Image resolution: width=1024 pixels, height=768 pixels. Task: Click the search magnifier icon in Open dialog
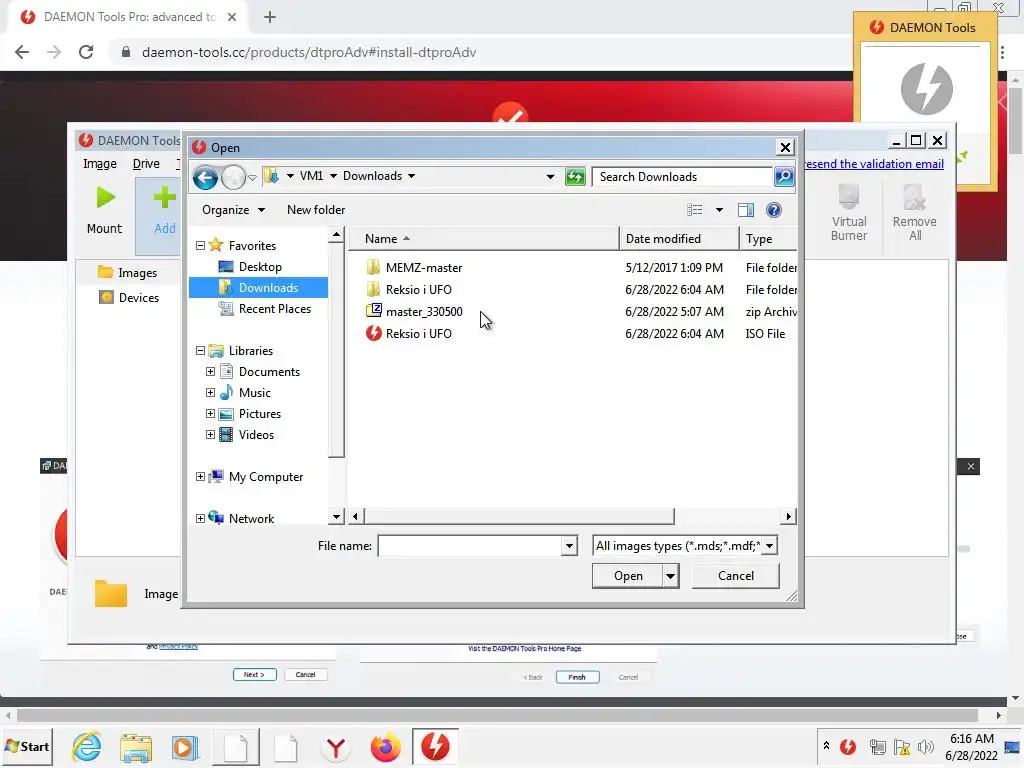[x=784, y=177]
